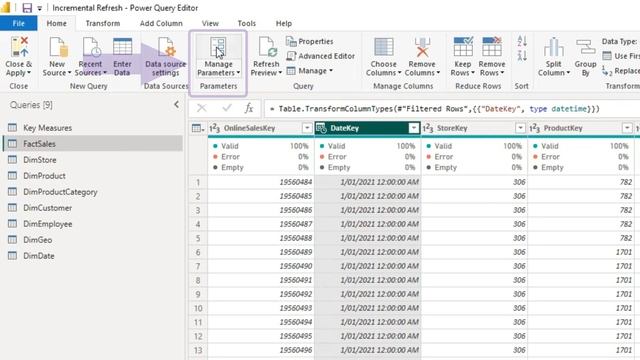Viewport: 640px width, 360px height.
Task: Select the DimCustomer query
Action: coord(92,208)
